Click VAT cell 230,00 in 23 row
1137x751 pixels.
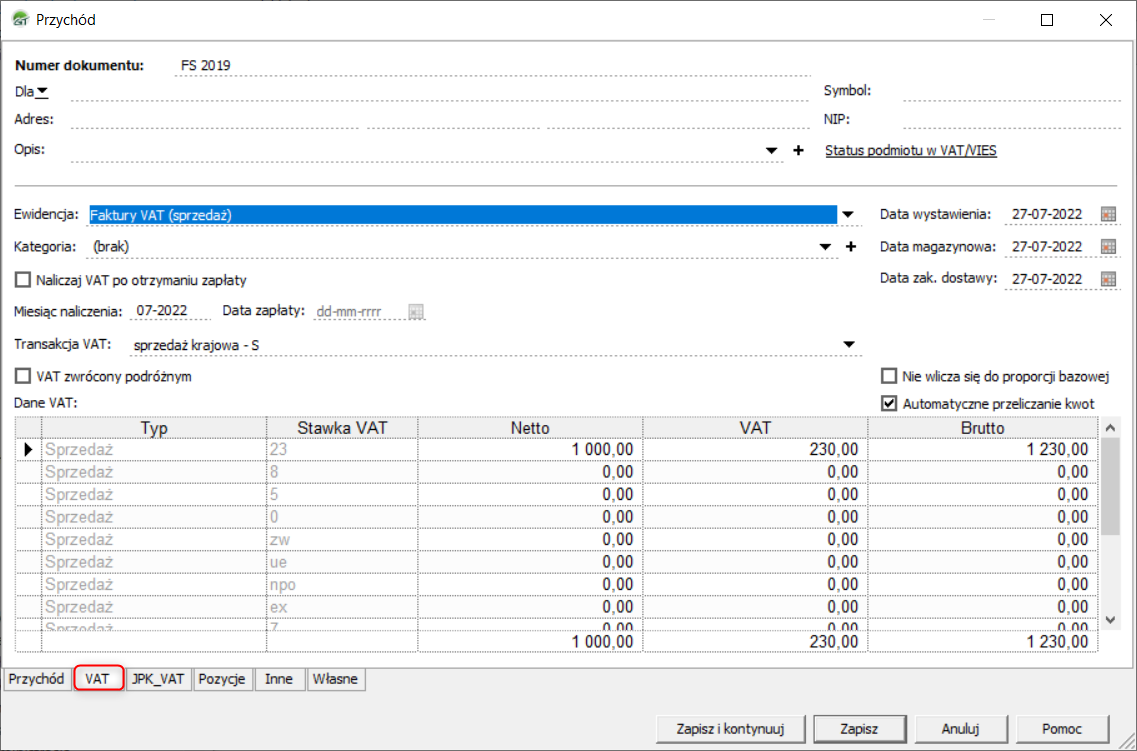click(x=755, y=449)
